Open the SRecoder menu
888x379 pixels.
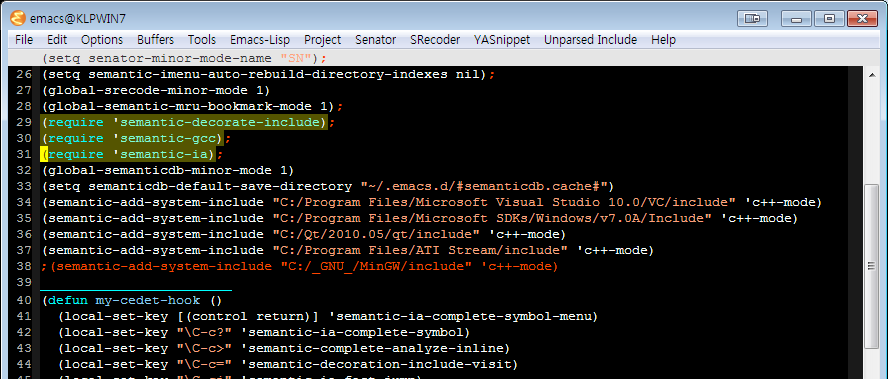coord(435,40)
